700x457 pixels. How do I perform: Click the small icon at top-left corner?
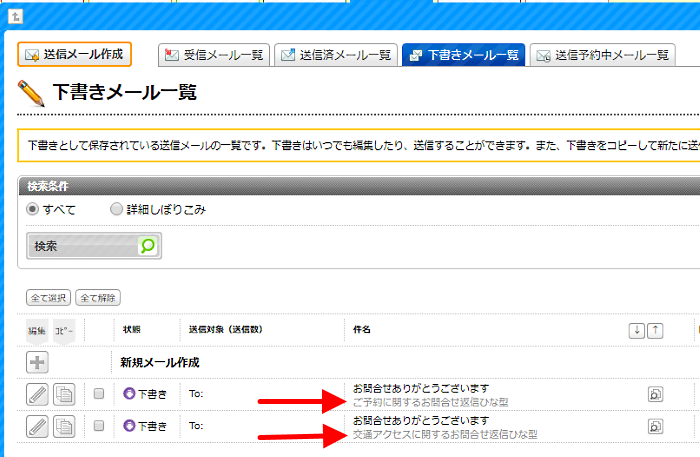pos(15,17)
